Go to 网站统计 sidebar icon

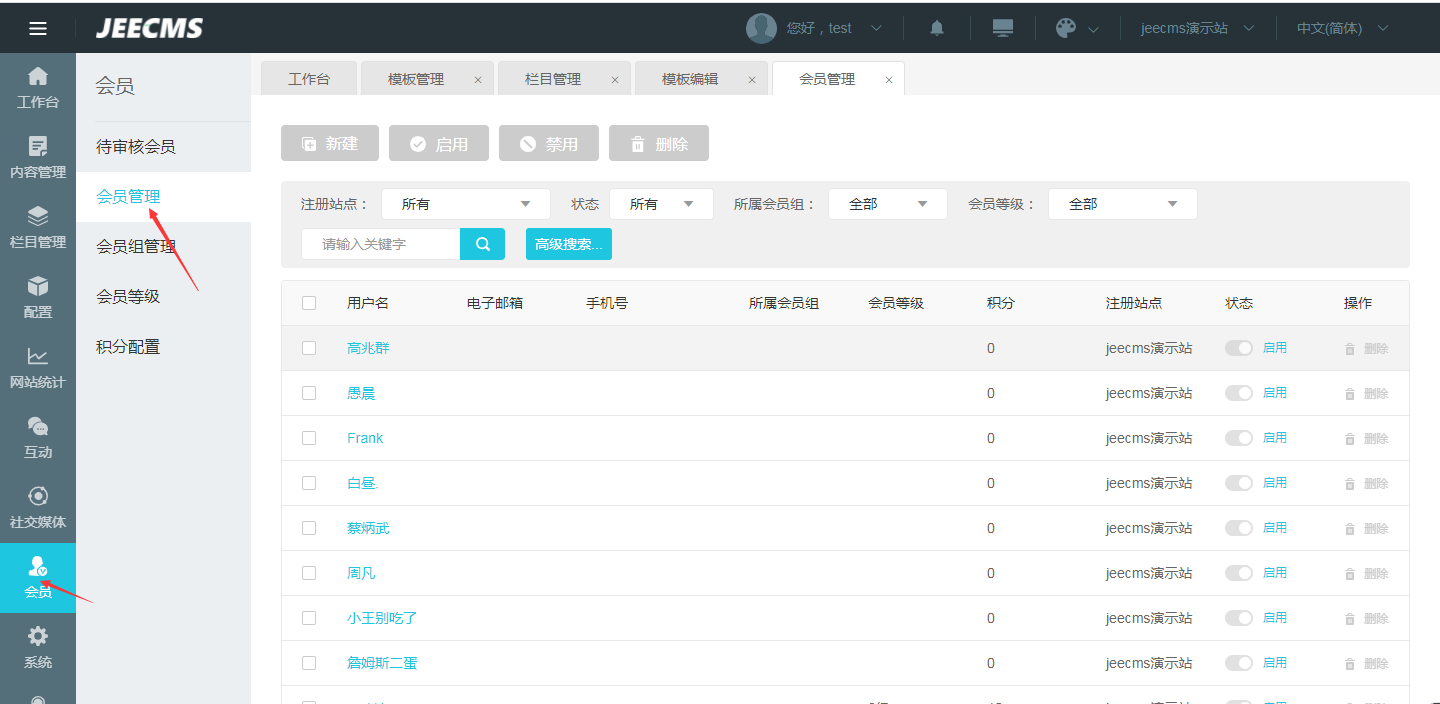[38, 367]
